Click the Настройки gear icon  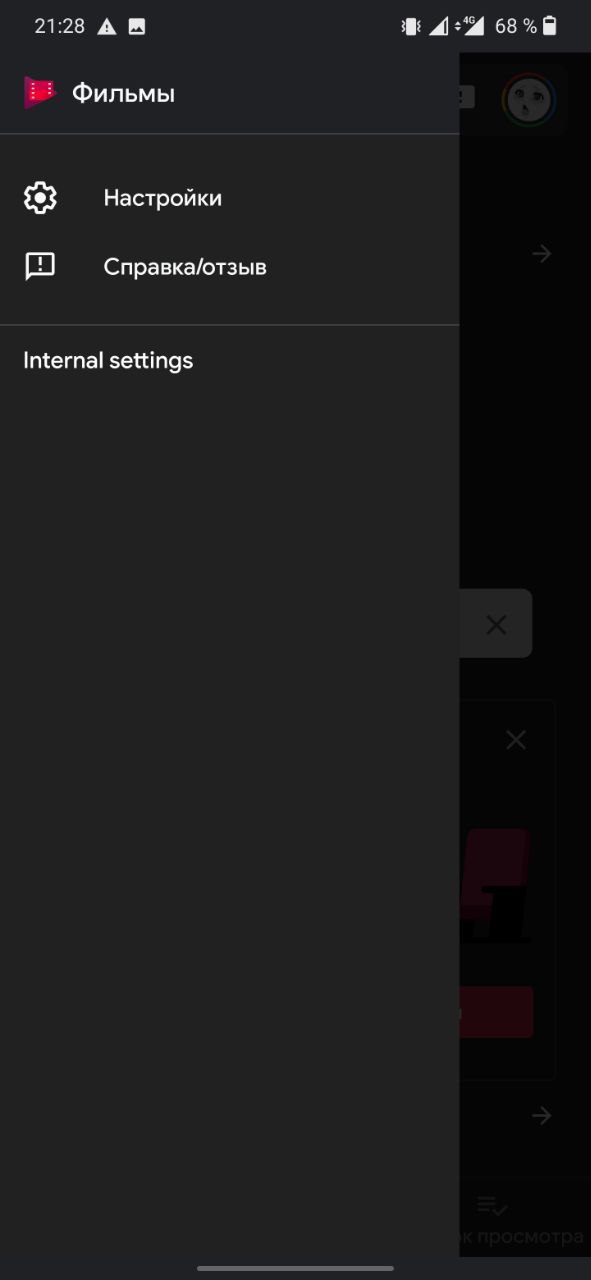click(40, 197)
